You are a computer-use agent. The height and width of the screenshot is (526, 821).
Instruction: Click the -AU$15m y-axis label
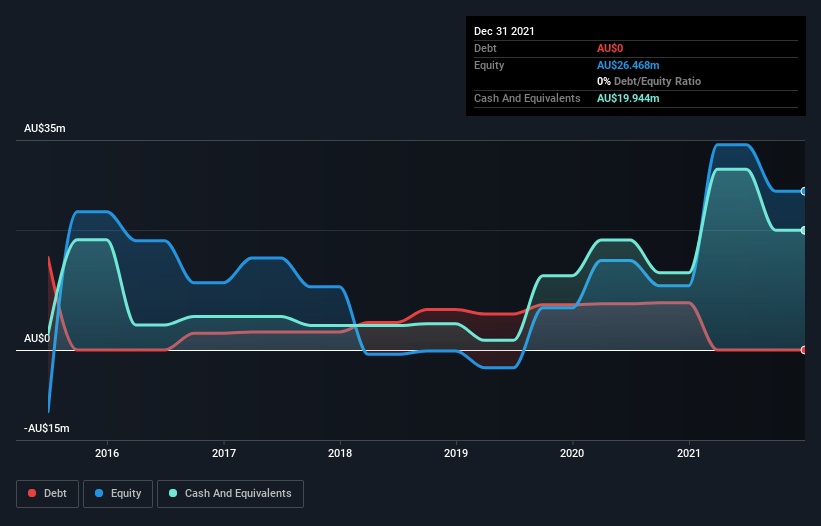47,428
